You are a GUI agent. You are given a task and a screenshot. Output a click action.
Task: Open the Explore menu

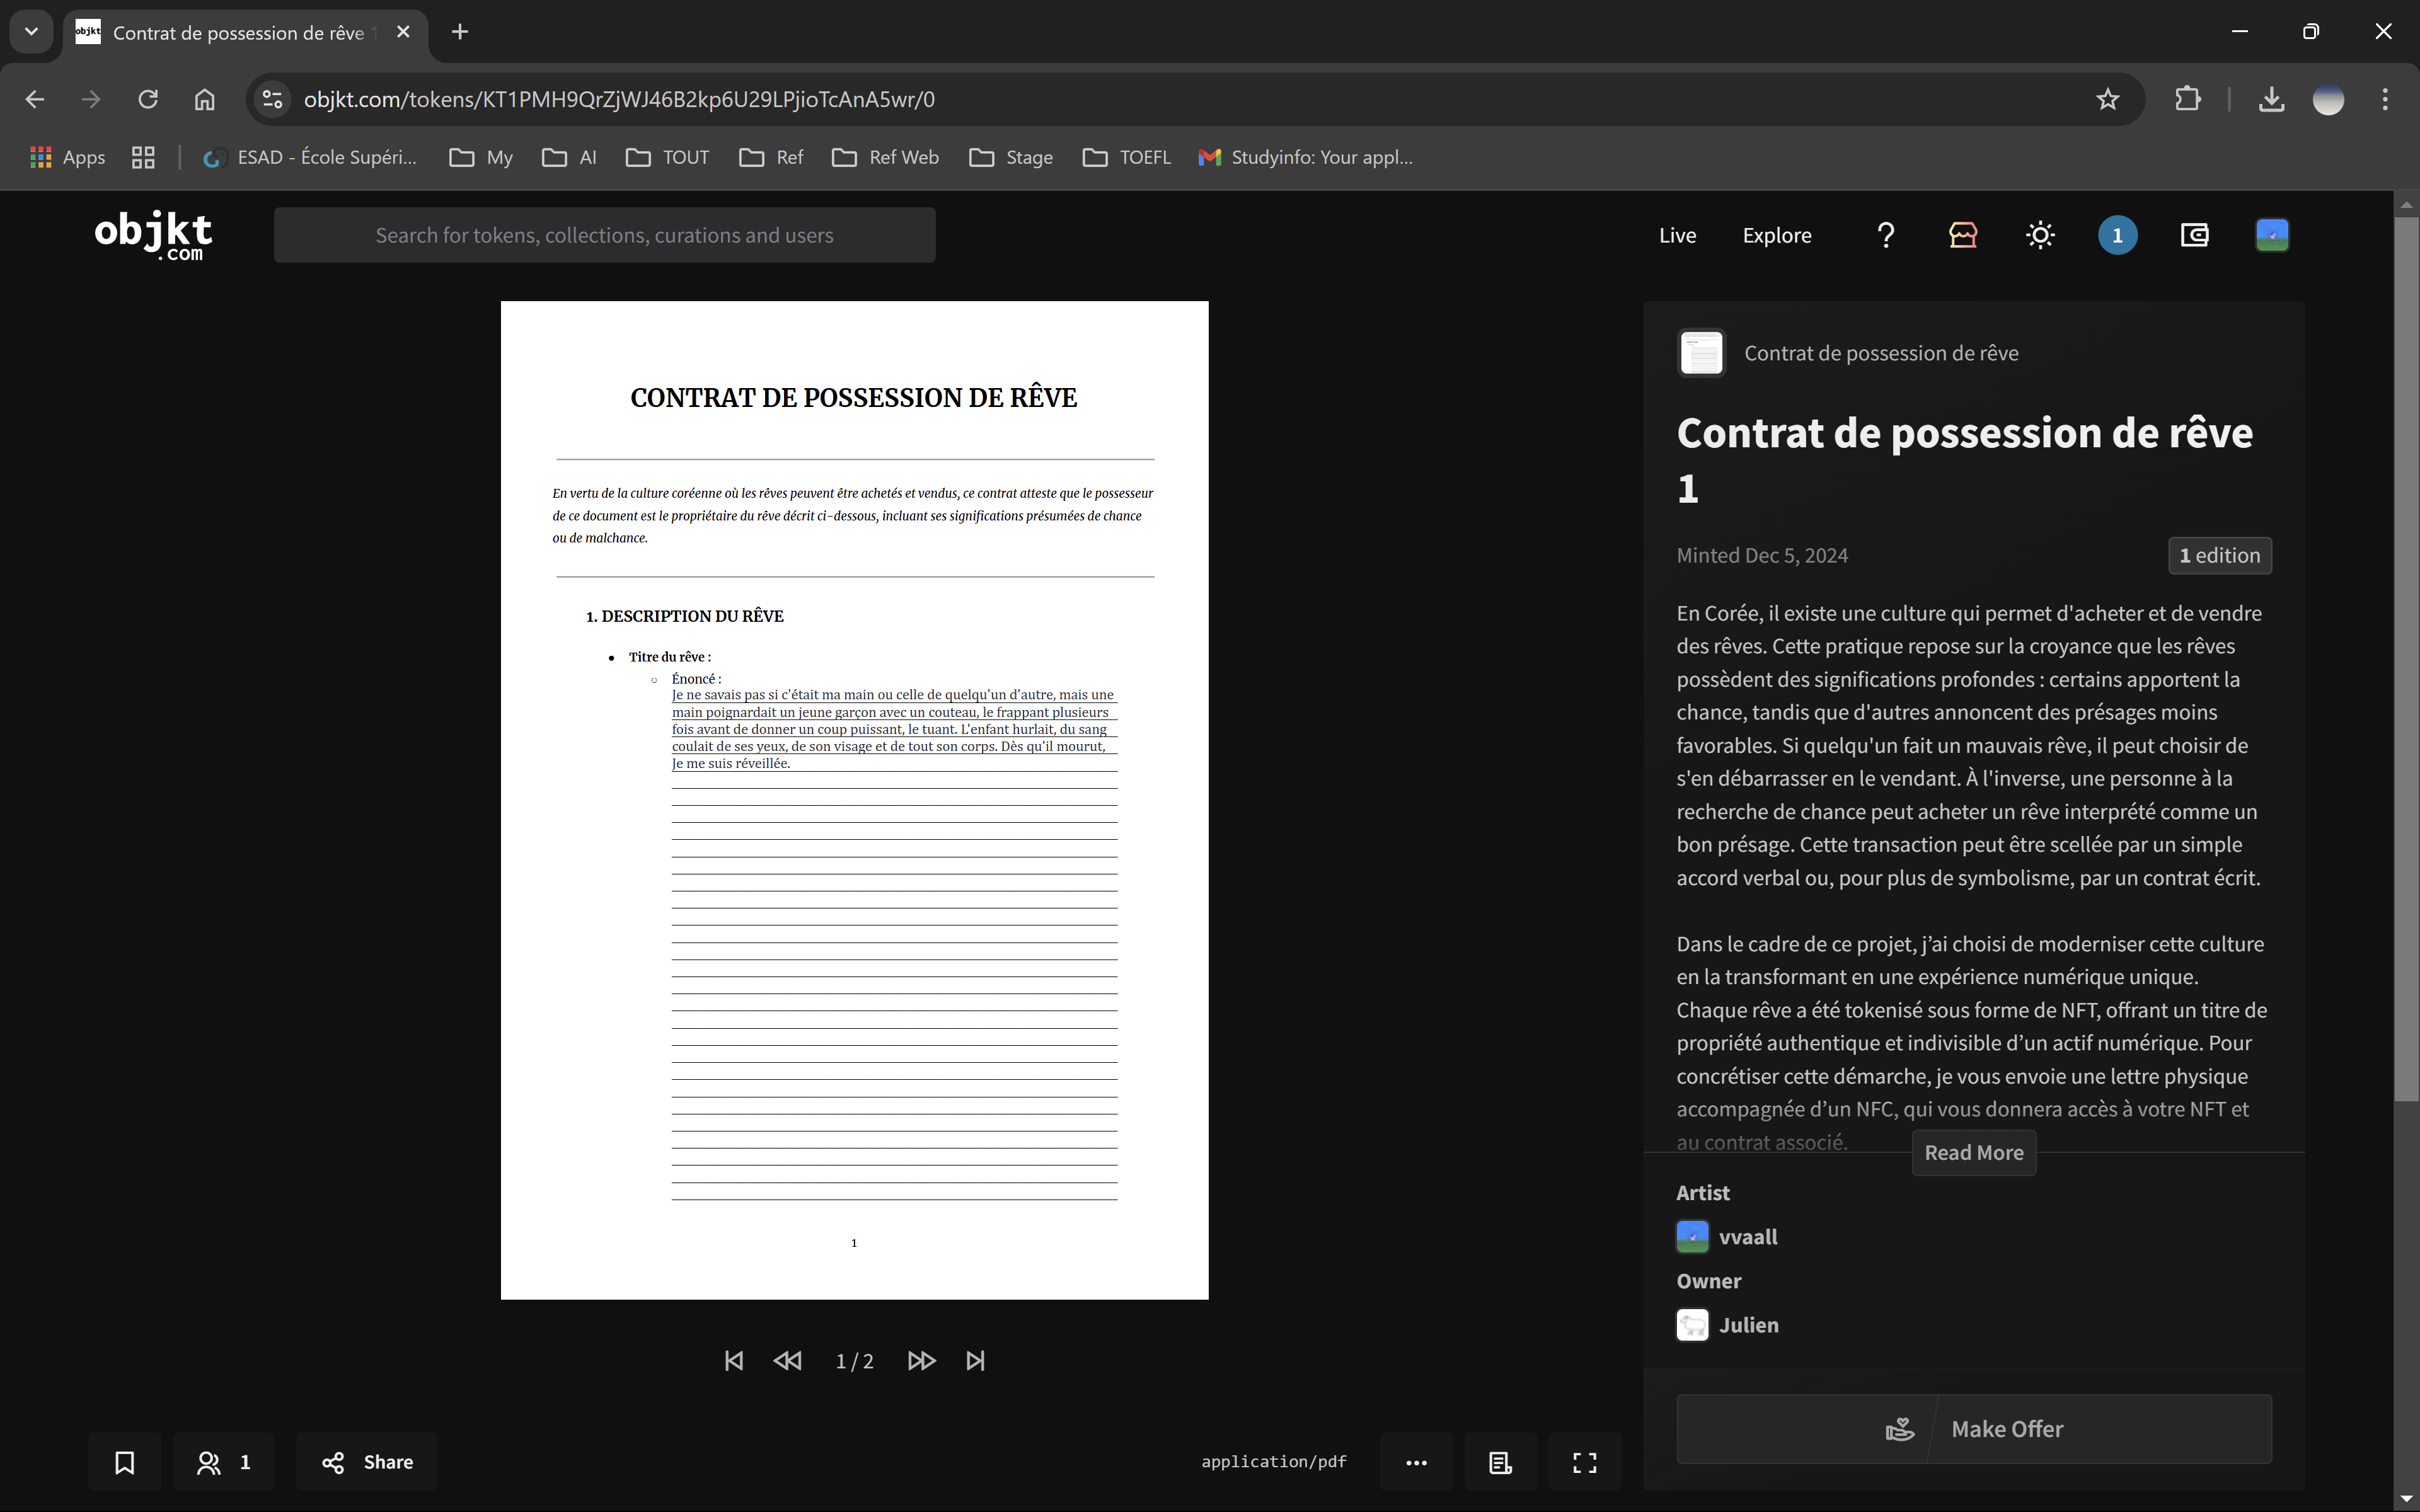point(1777,235)
